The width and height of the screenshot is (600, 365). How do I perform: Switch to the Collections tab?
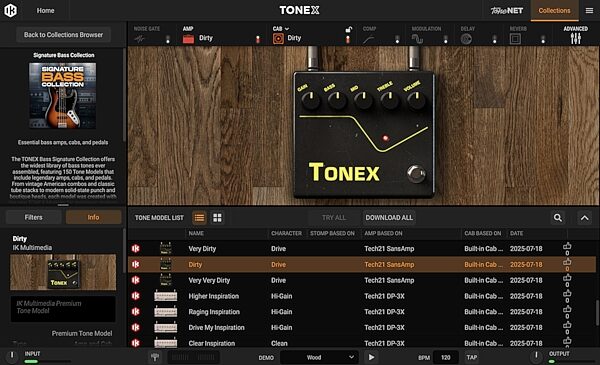click(554, 11)
